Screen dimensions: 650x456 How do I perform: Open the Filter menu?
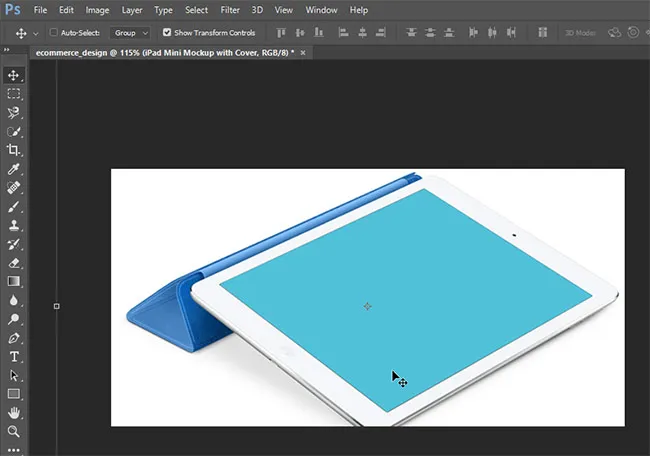(x=230, y=10)
